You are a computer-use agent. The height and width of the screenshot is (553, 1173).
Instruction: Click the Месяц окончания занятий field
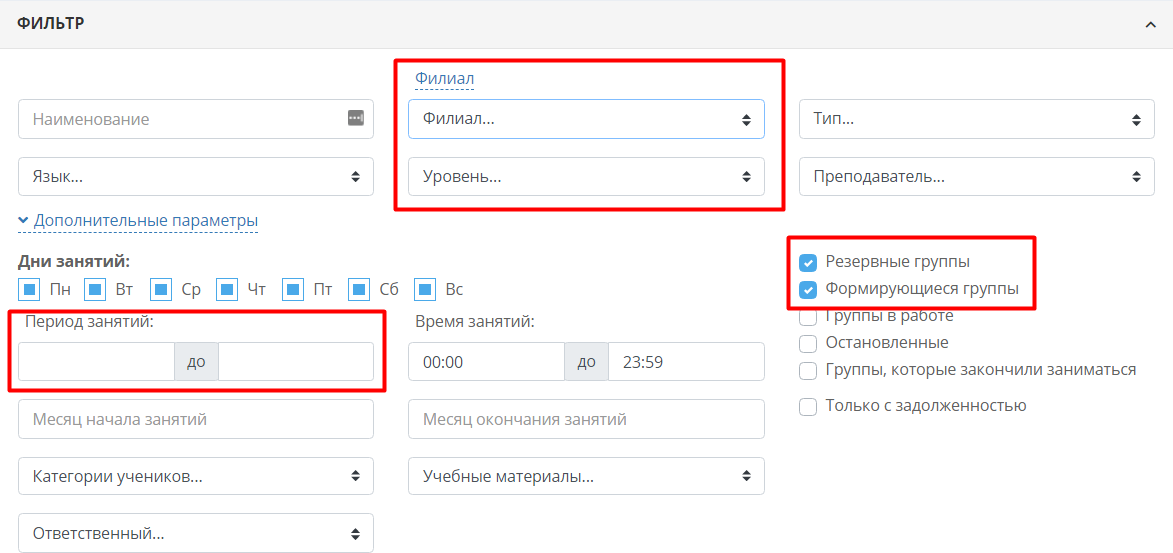coord(586,419)
